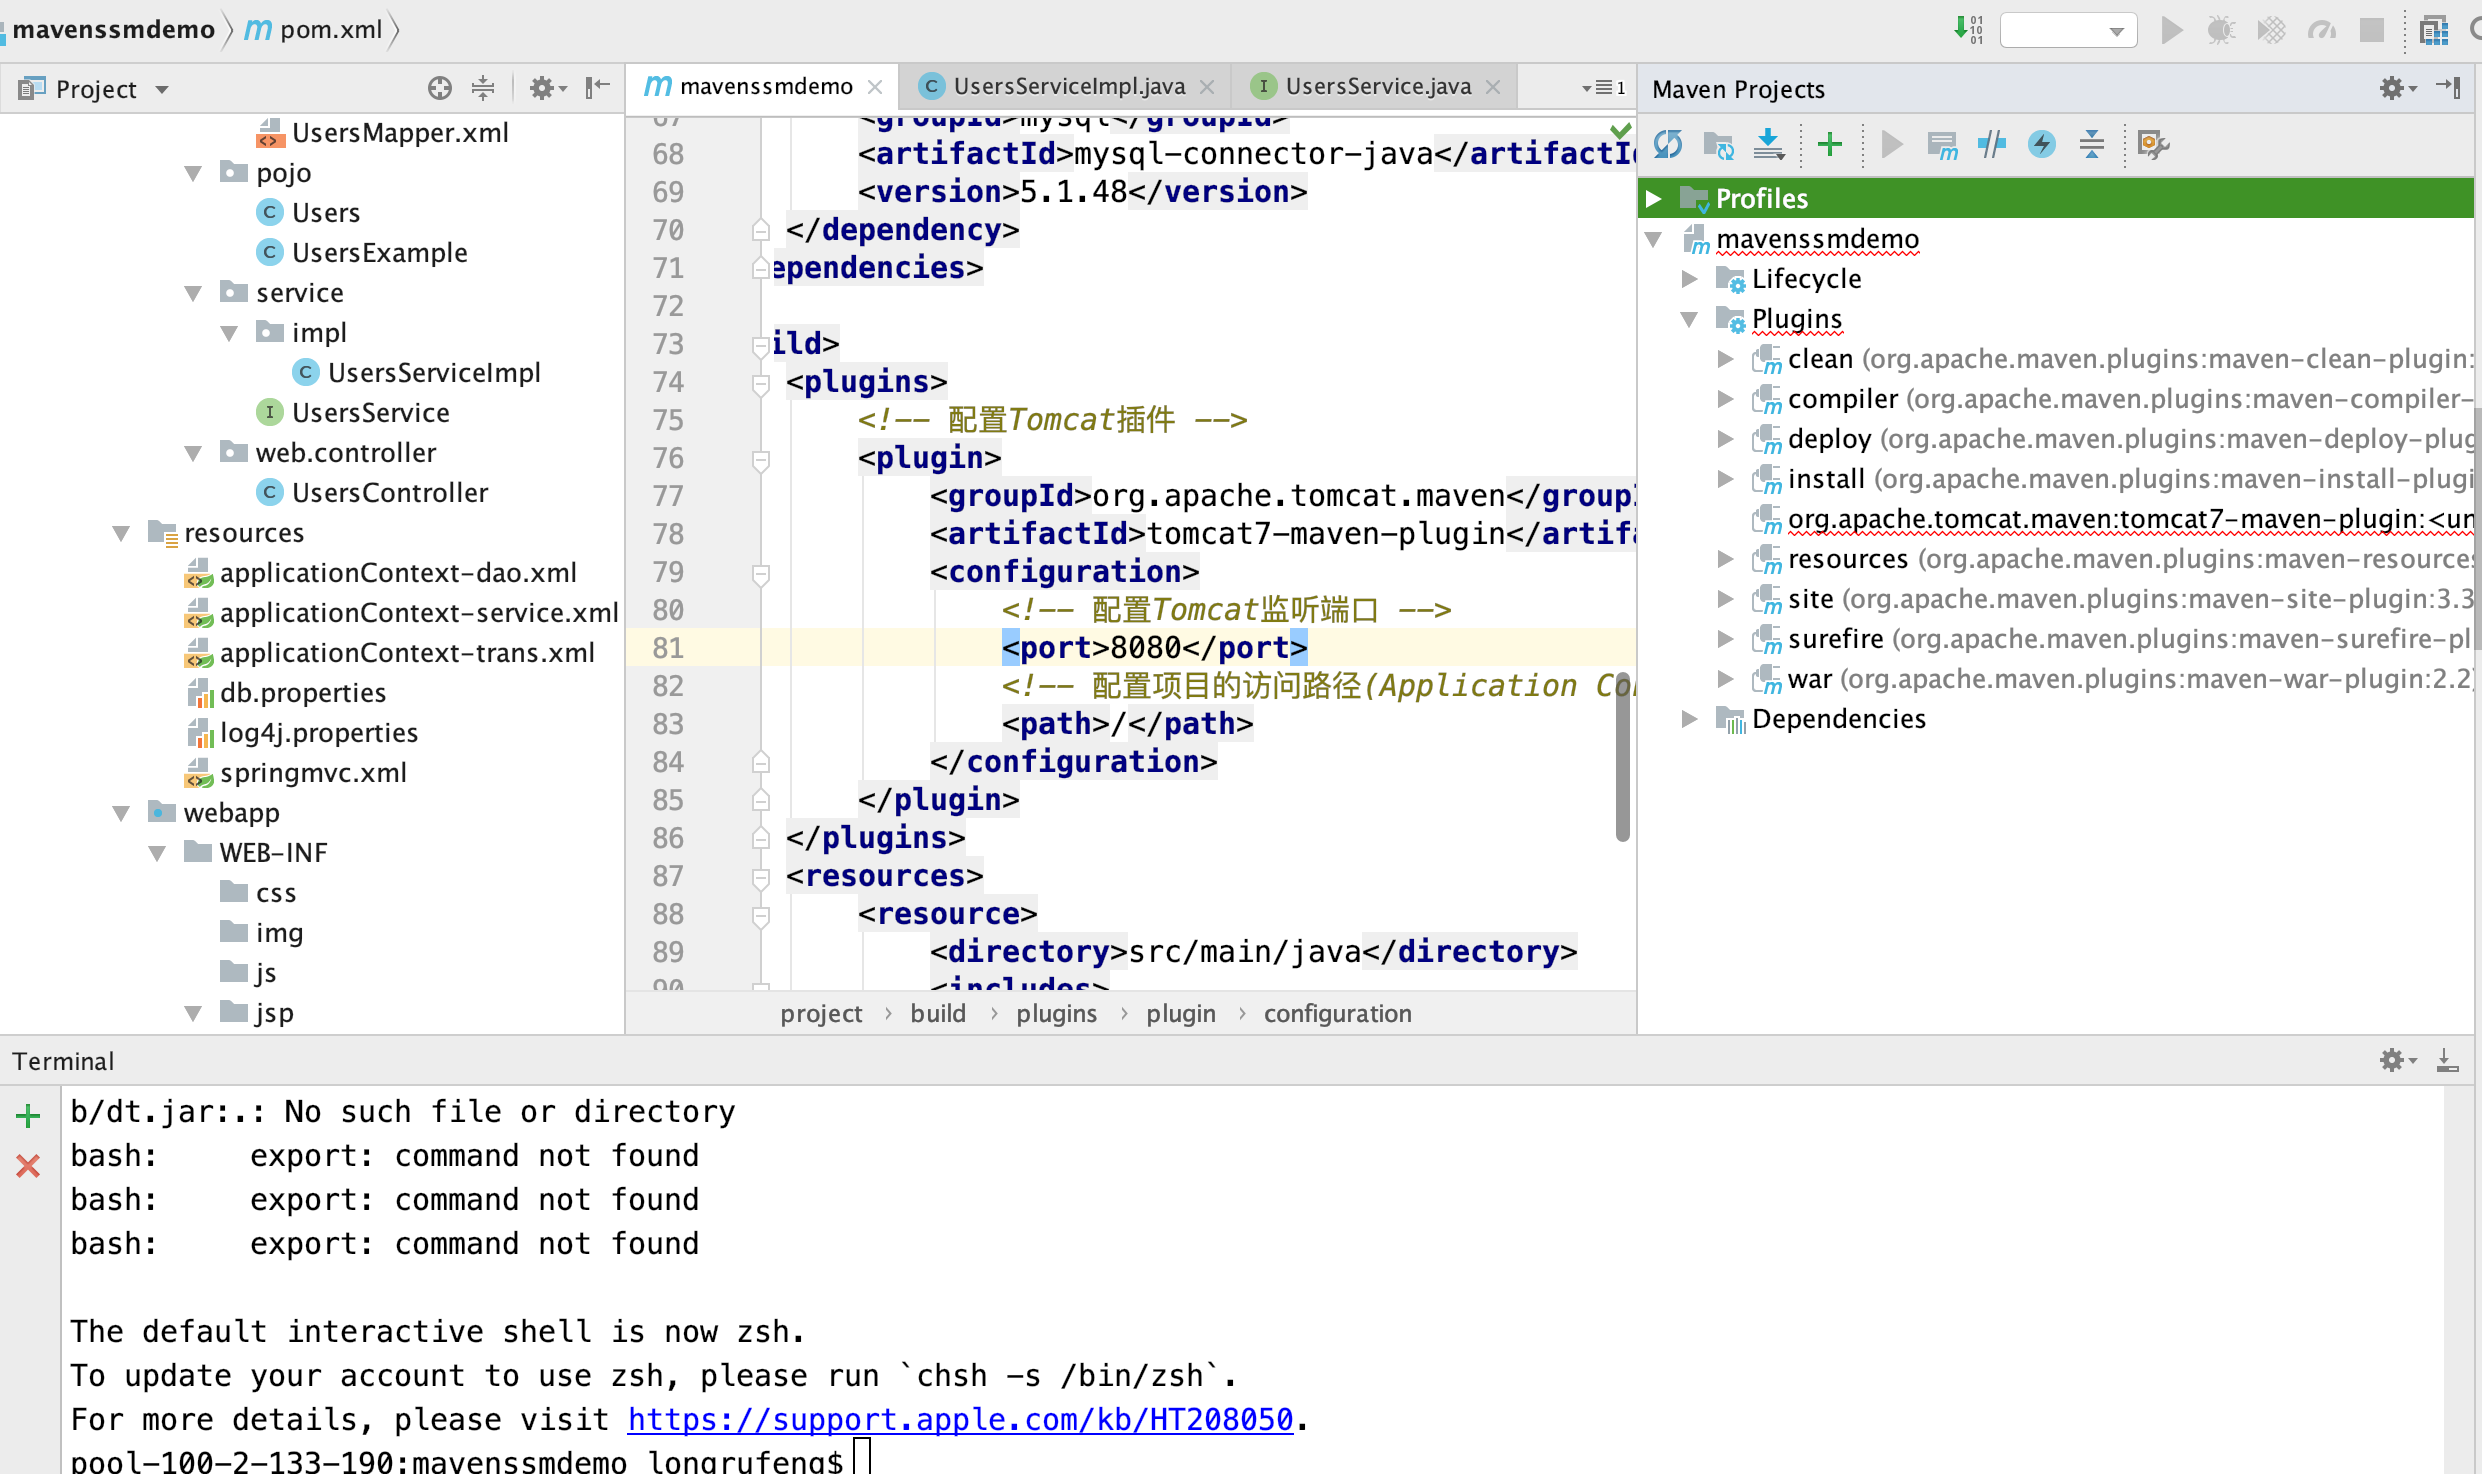The width and height of the screenshot is (2482, 1474).
Task: Collapse the Plugins node
Action: coord(1690,319)
